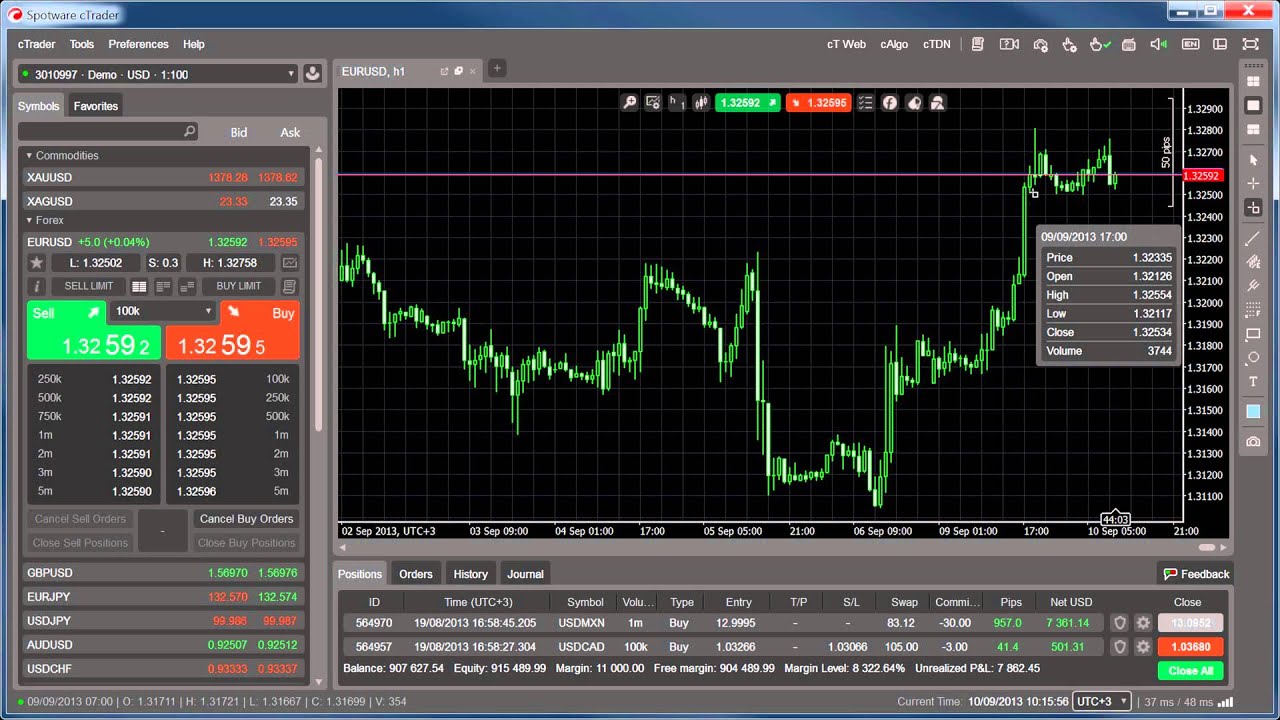
Task: Click SELL LIMIT button
Action: coord(89,286)
